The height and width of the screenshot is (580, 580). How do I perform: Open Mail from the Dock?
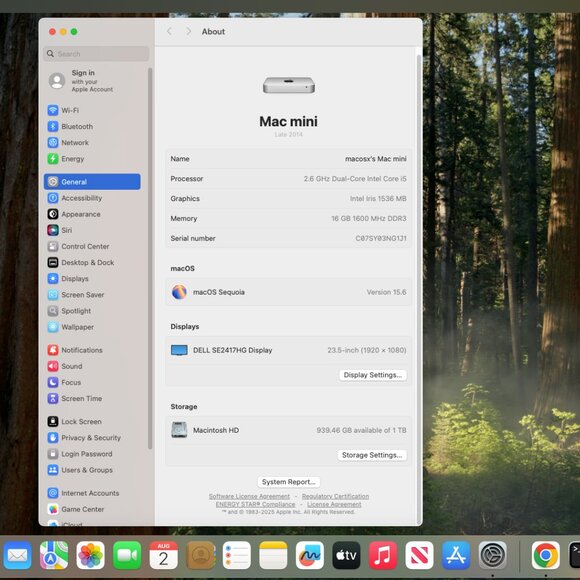(17, 555)
